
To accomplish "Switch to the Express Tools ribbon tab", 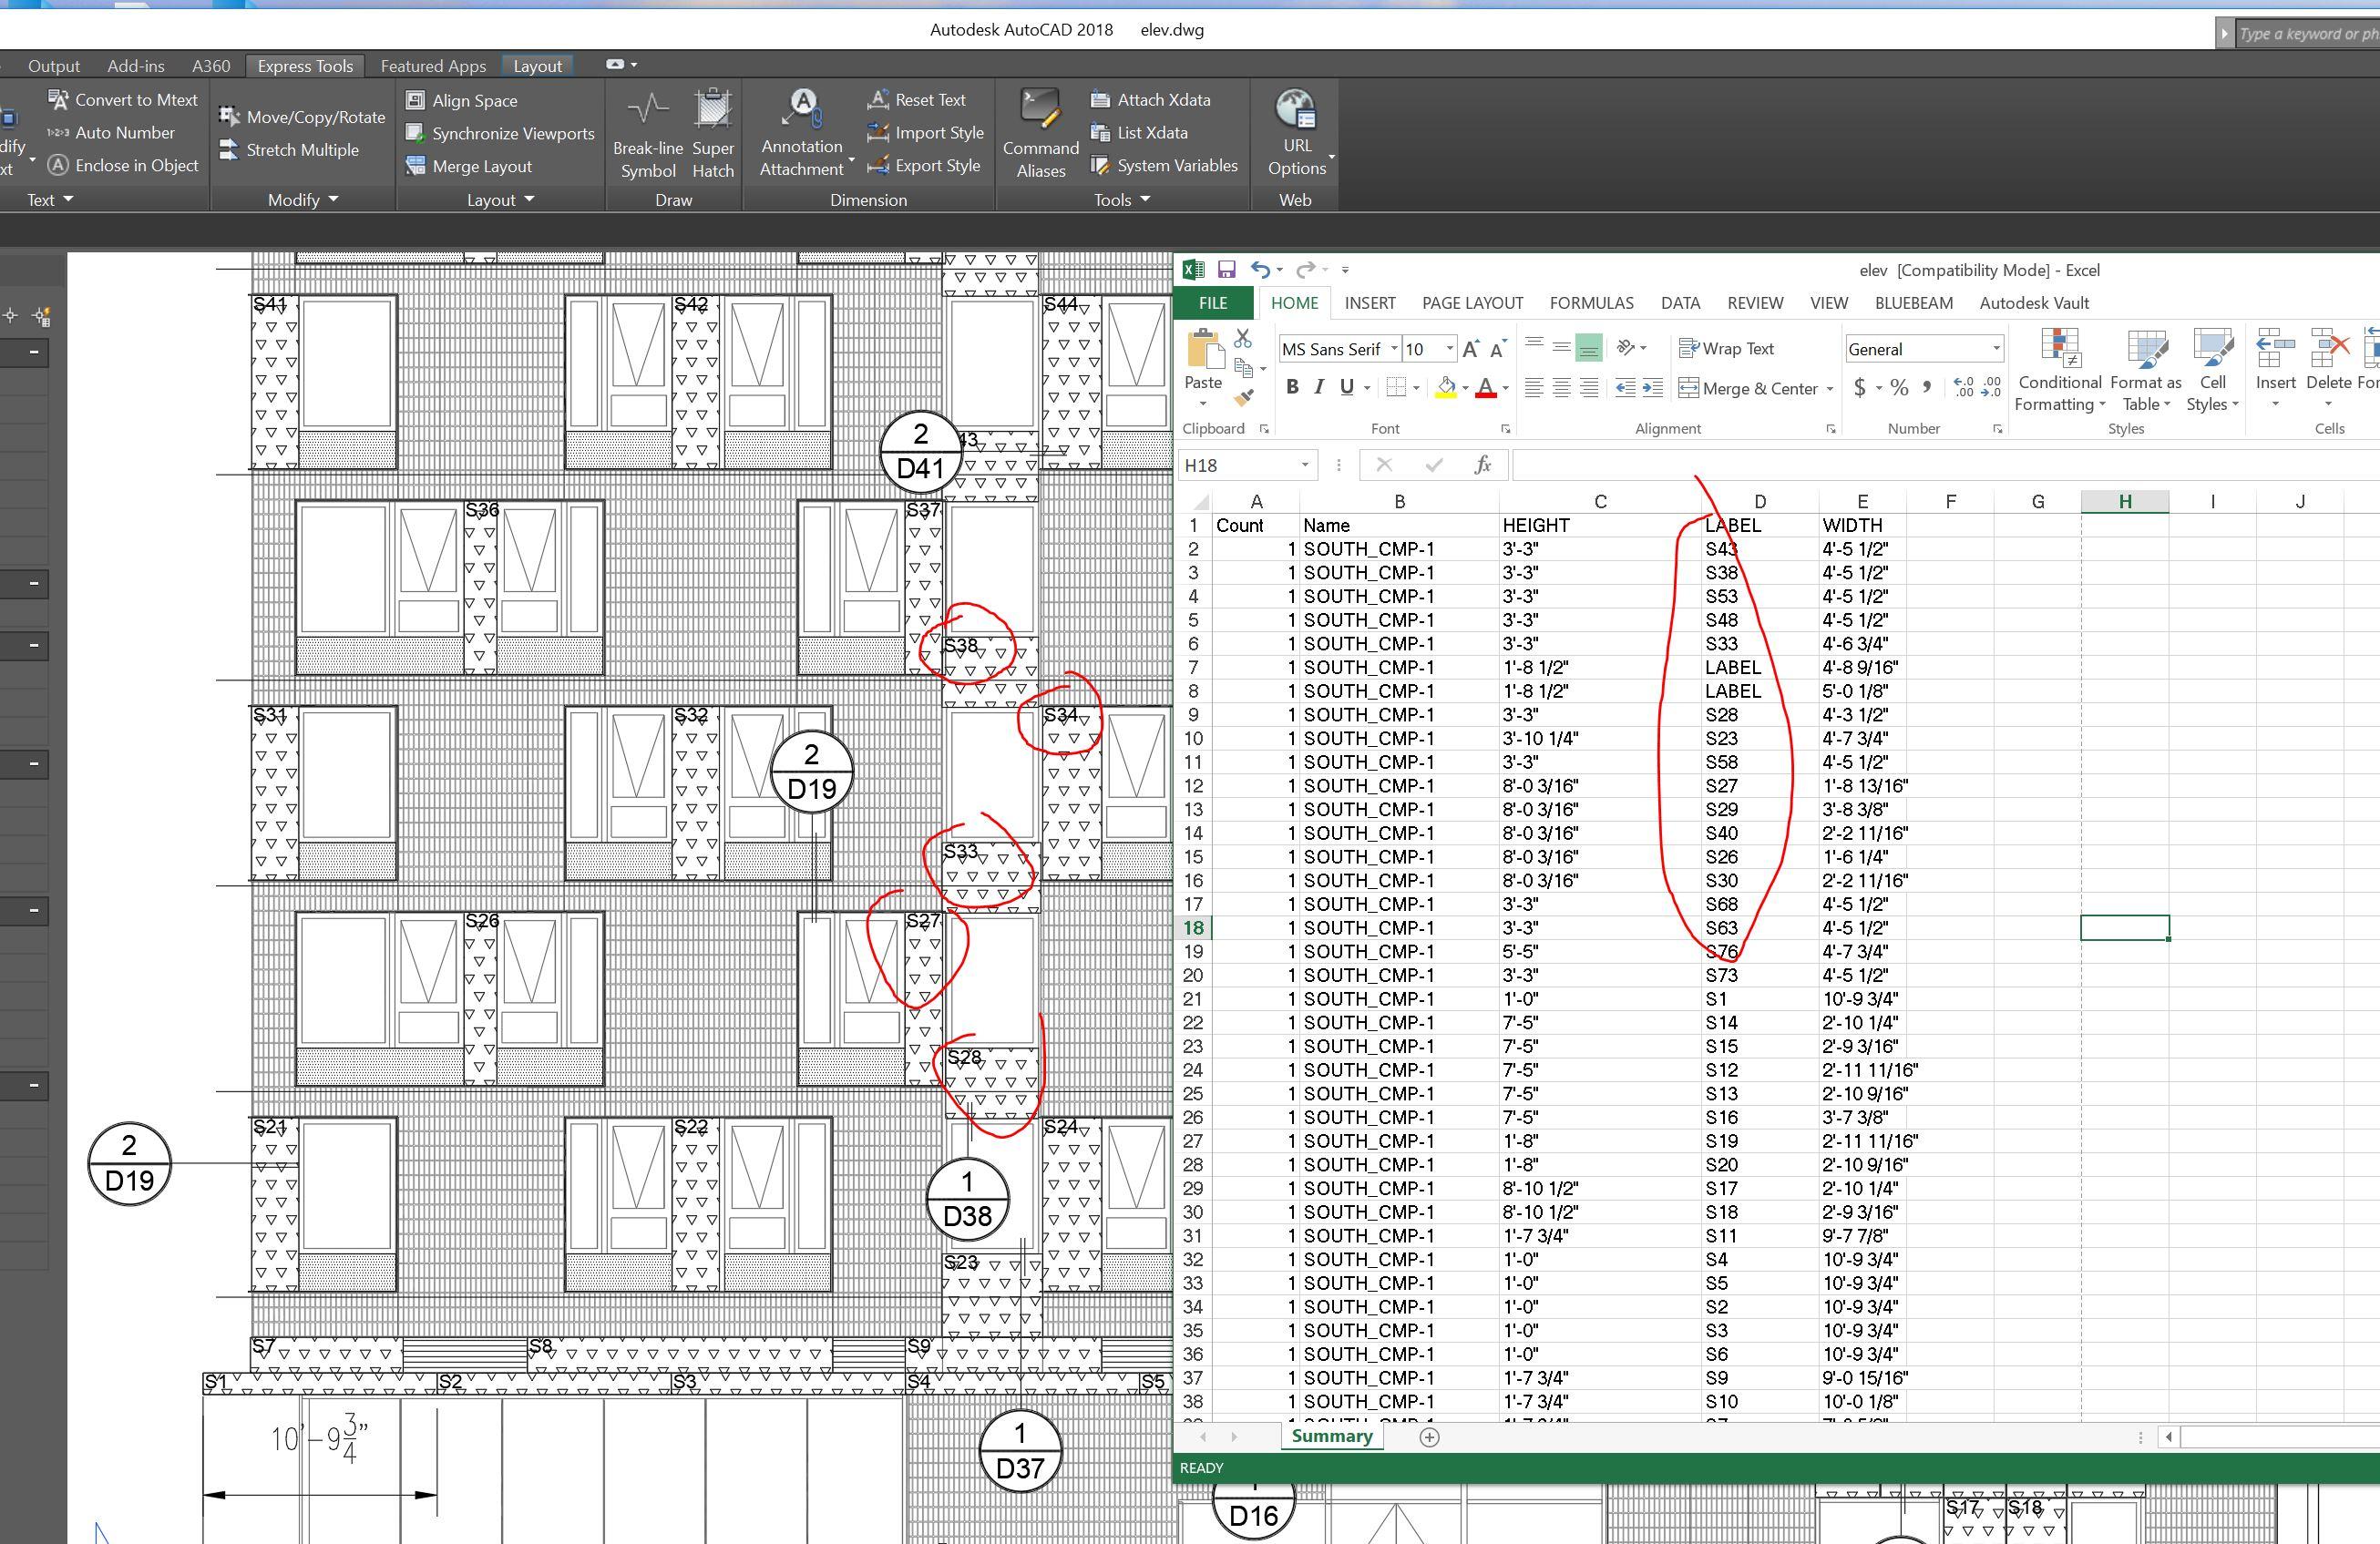I will pos(305,66).
